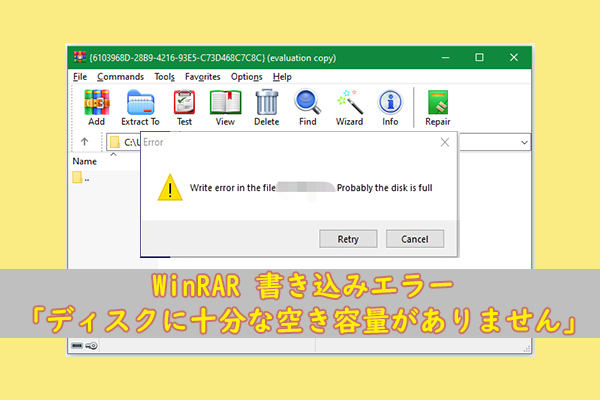Launch the Wizard wand tool
Viewport: 600px width, 400px height.
349,108
